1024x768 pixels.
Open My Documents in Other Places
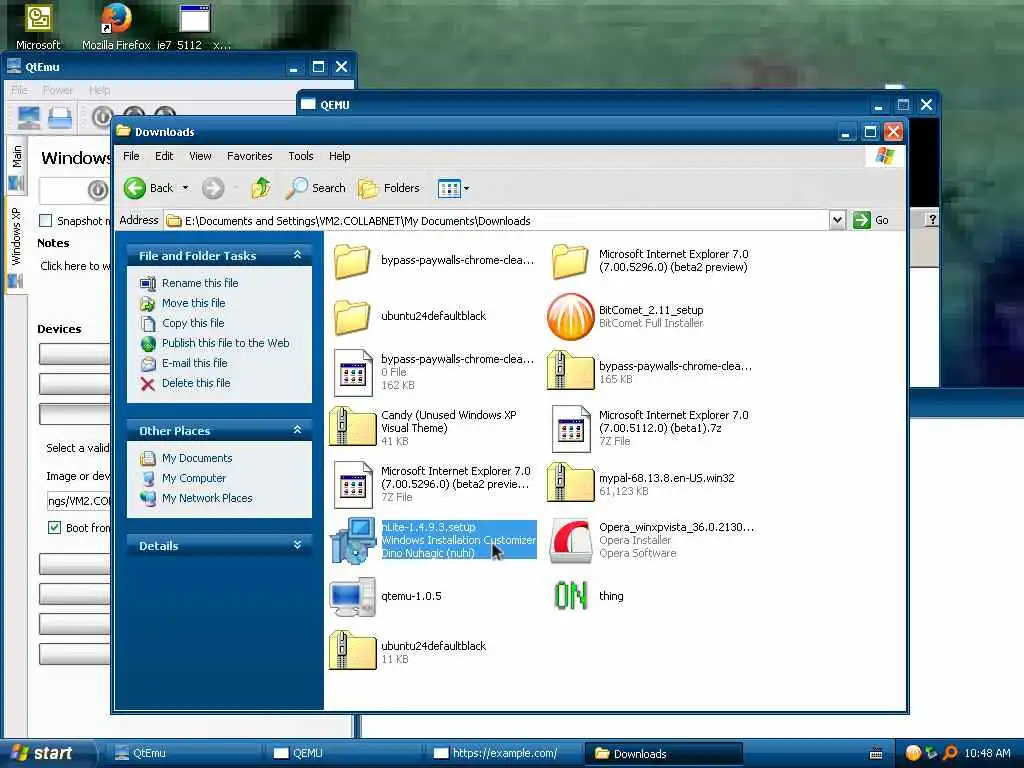coord(197,458)
